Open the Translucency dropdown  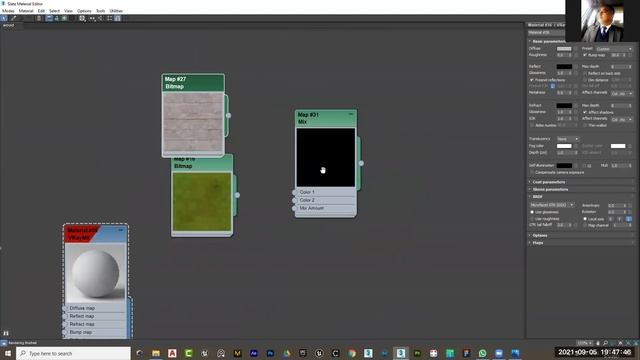(568, 139)
